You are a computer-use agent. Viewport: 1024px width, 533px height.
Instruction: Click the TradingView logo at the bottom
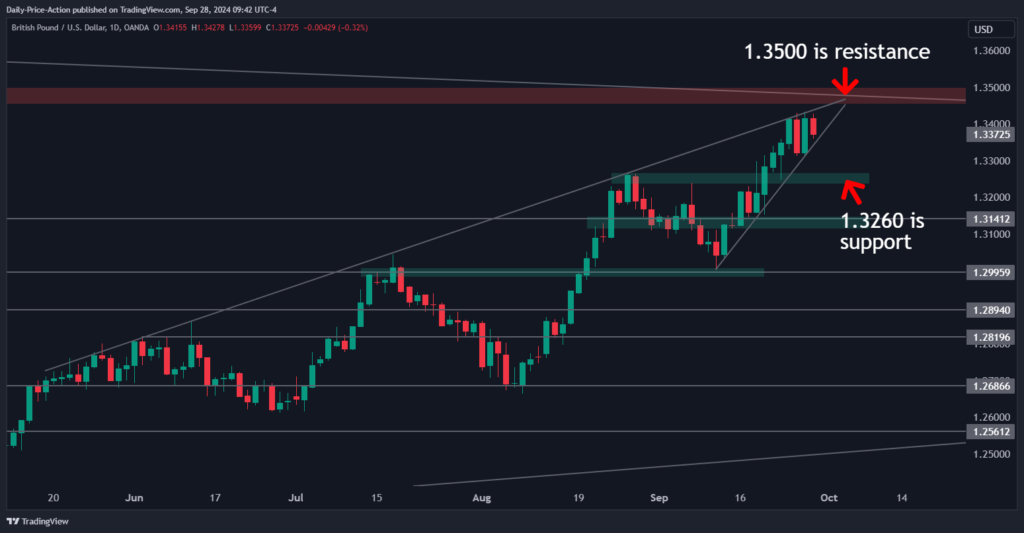[x=37, y=521]
